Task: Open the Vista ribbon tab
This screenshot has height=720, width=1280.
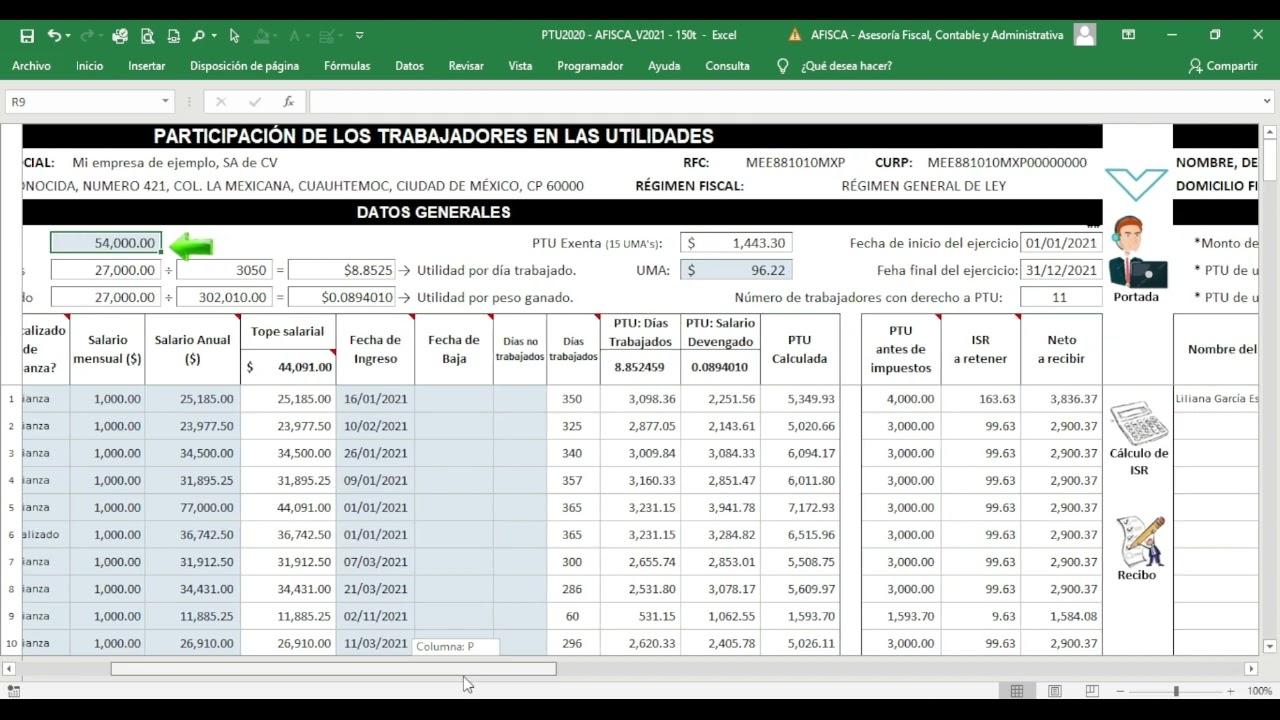Action: (520, 66)
